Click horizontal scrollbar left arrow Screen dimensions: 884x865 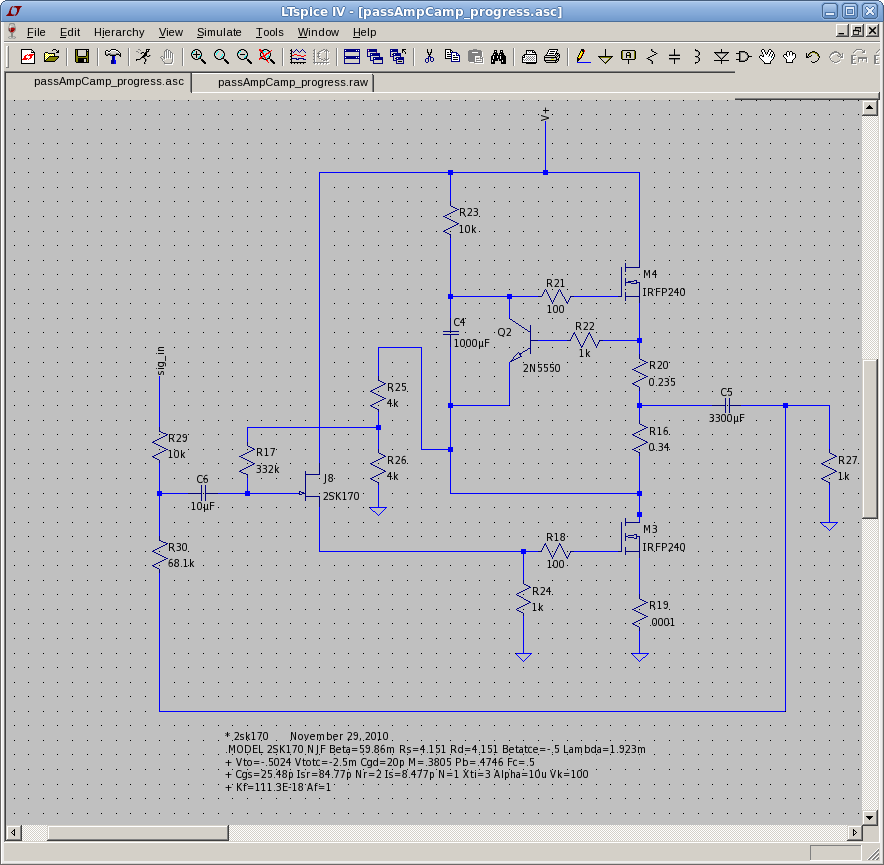14,832
